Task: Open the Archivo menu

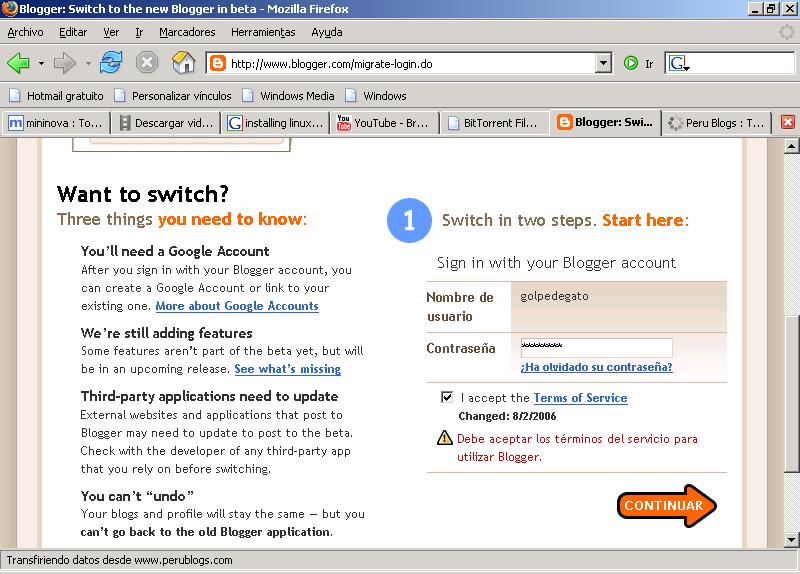Action: coord(25,32)
